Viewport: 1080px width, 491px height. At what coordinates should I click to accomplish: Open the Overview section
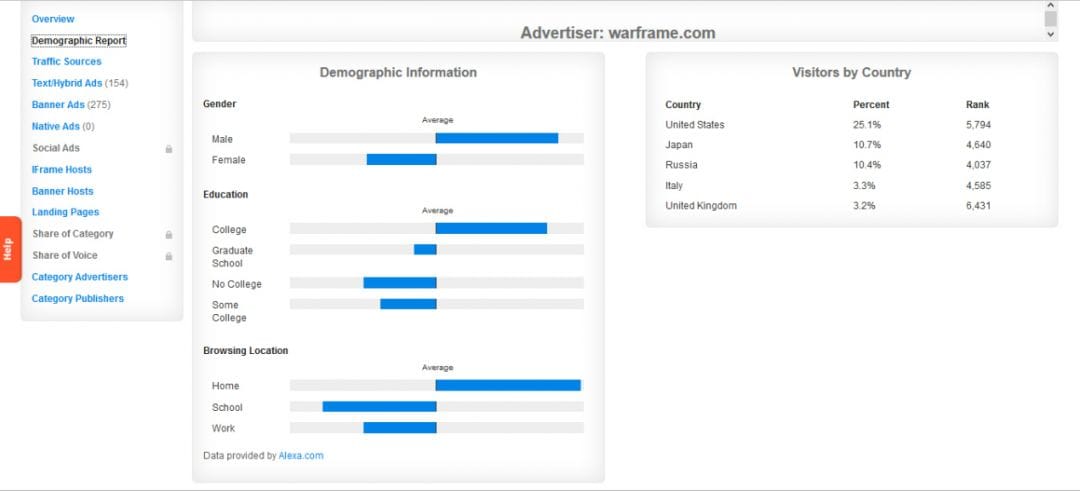[x=53, y=19]
